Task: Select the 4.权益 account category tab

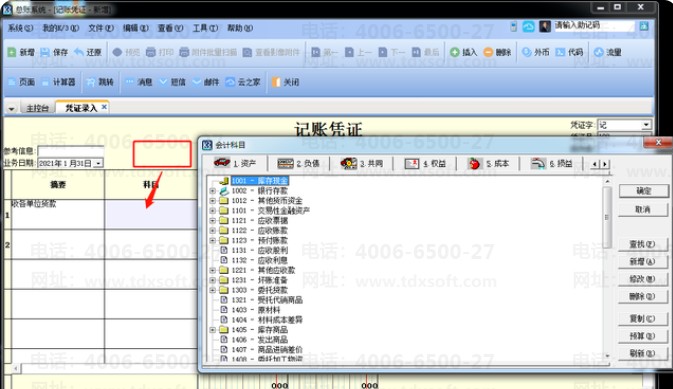Action: click(x=425, y=163)
